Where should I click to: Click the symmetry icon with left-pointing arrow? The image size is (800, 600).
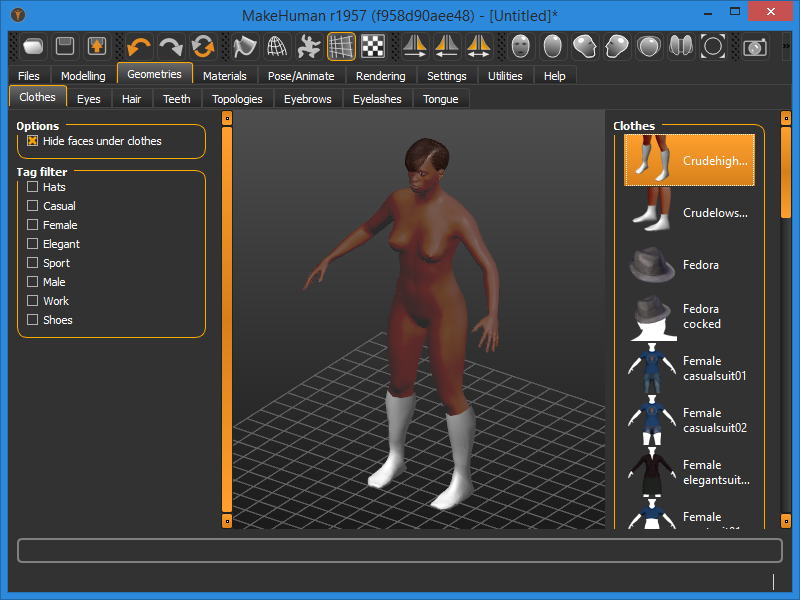click(x=447, y=46)
